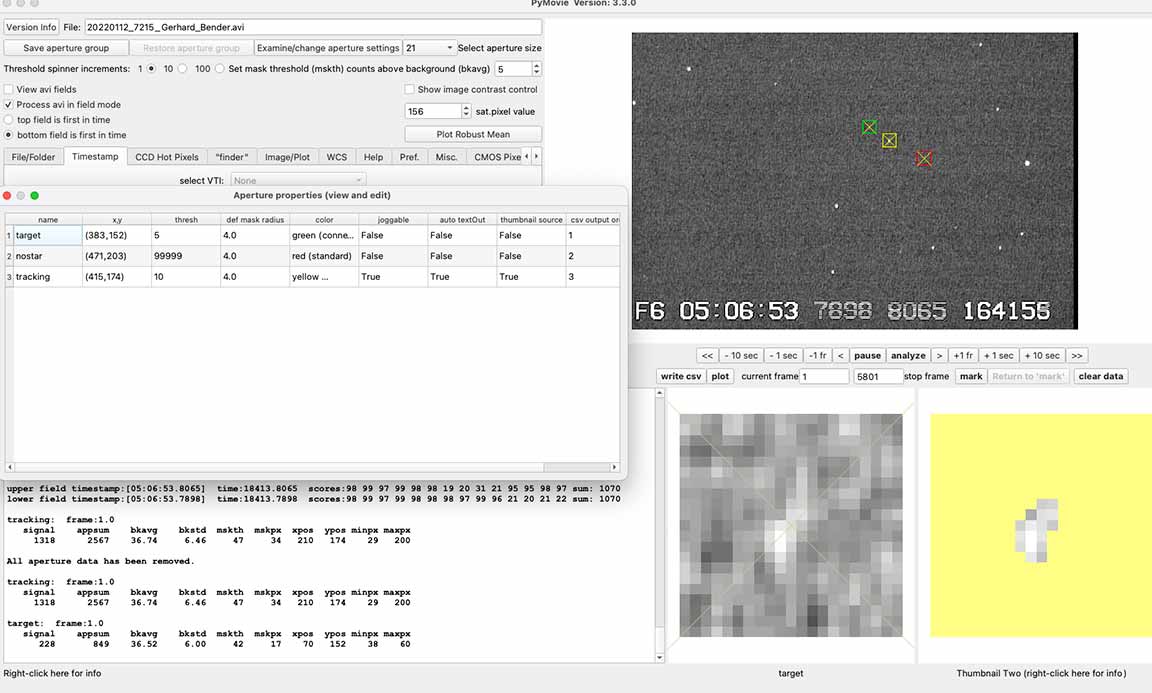Close the Aperture properties window
1152x693 pixels.
[7, 195]
